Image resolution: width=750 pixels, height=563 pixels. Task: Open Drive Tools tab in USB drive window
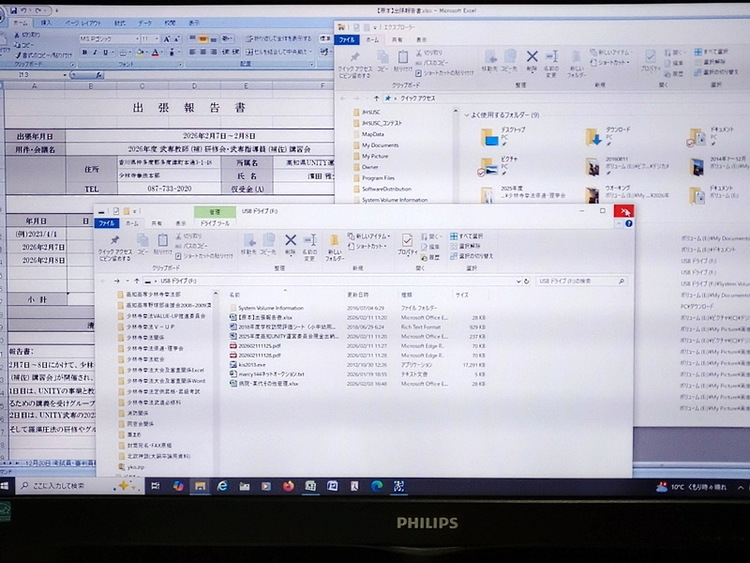[x=215, y=223]
